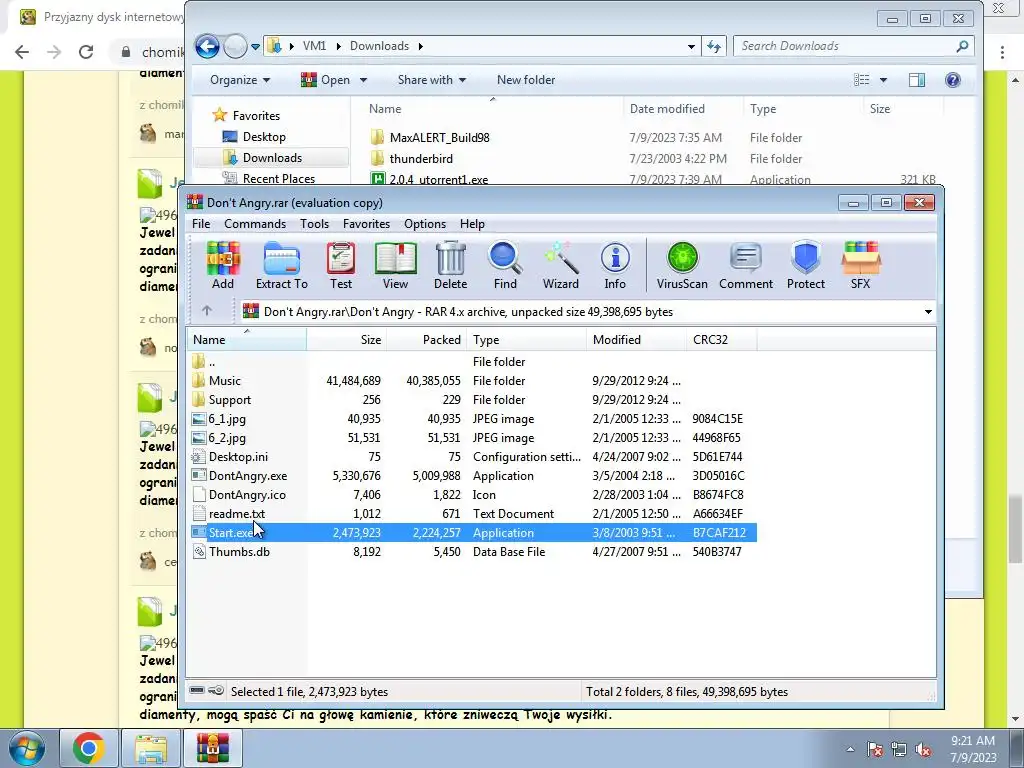The image size is (1024, 768).
Task: Select Desktop in Explorer Favorites
Action: click(264, 136)
